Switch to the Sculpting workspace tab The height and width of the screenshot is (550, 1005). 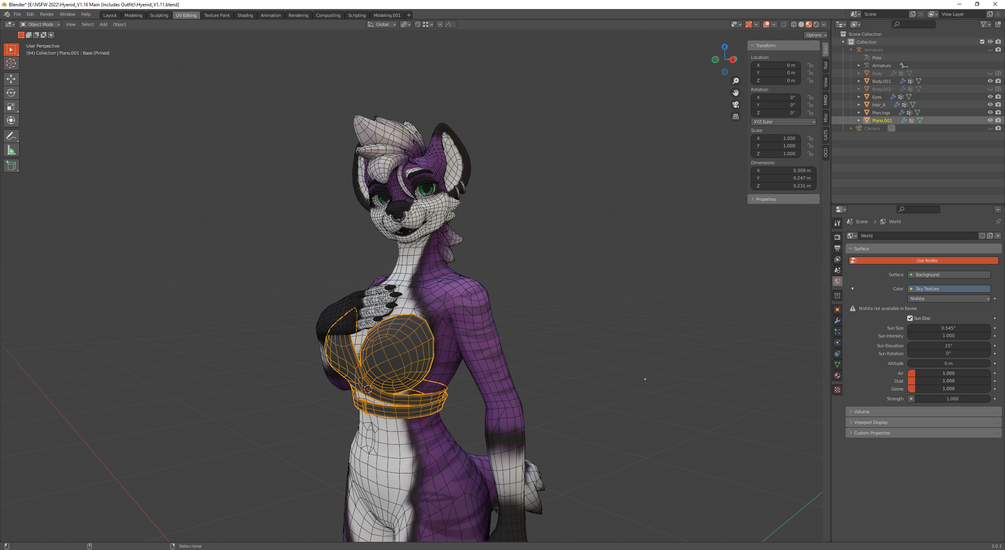pyautogui.click(x=158, y=15)
